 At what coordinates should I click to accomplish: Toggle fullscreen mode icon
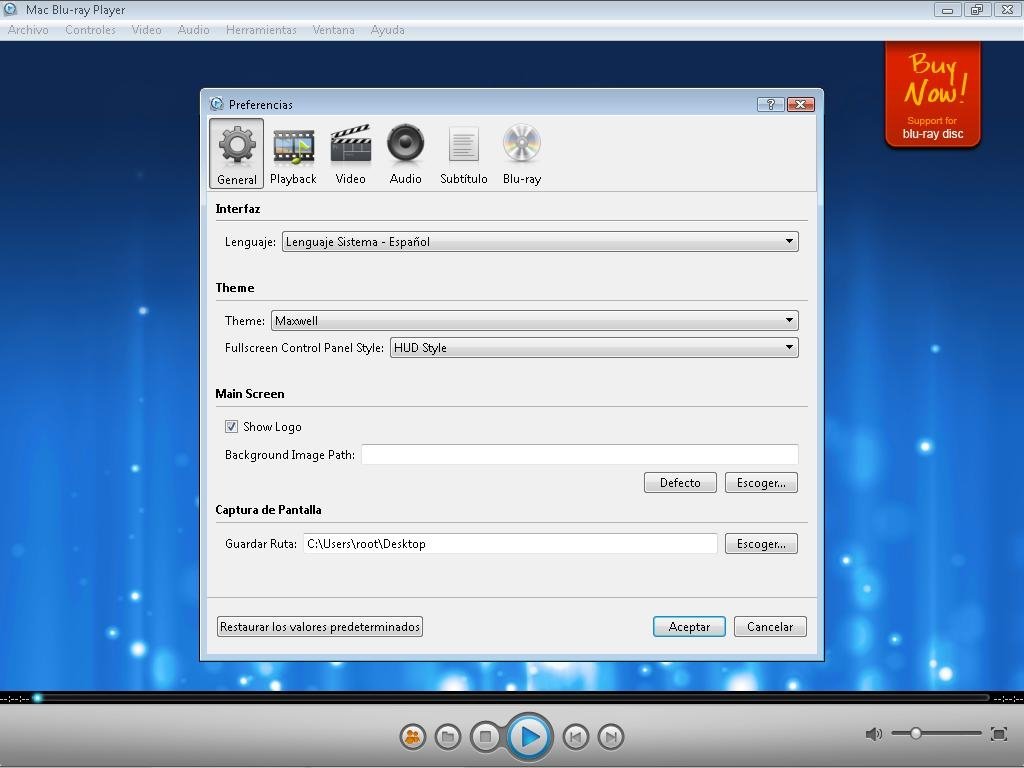998,734
